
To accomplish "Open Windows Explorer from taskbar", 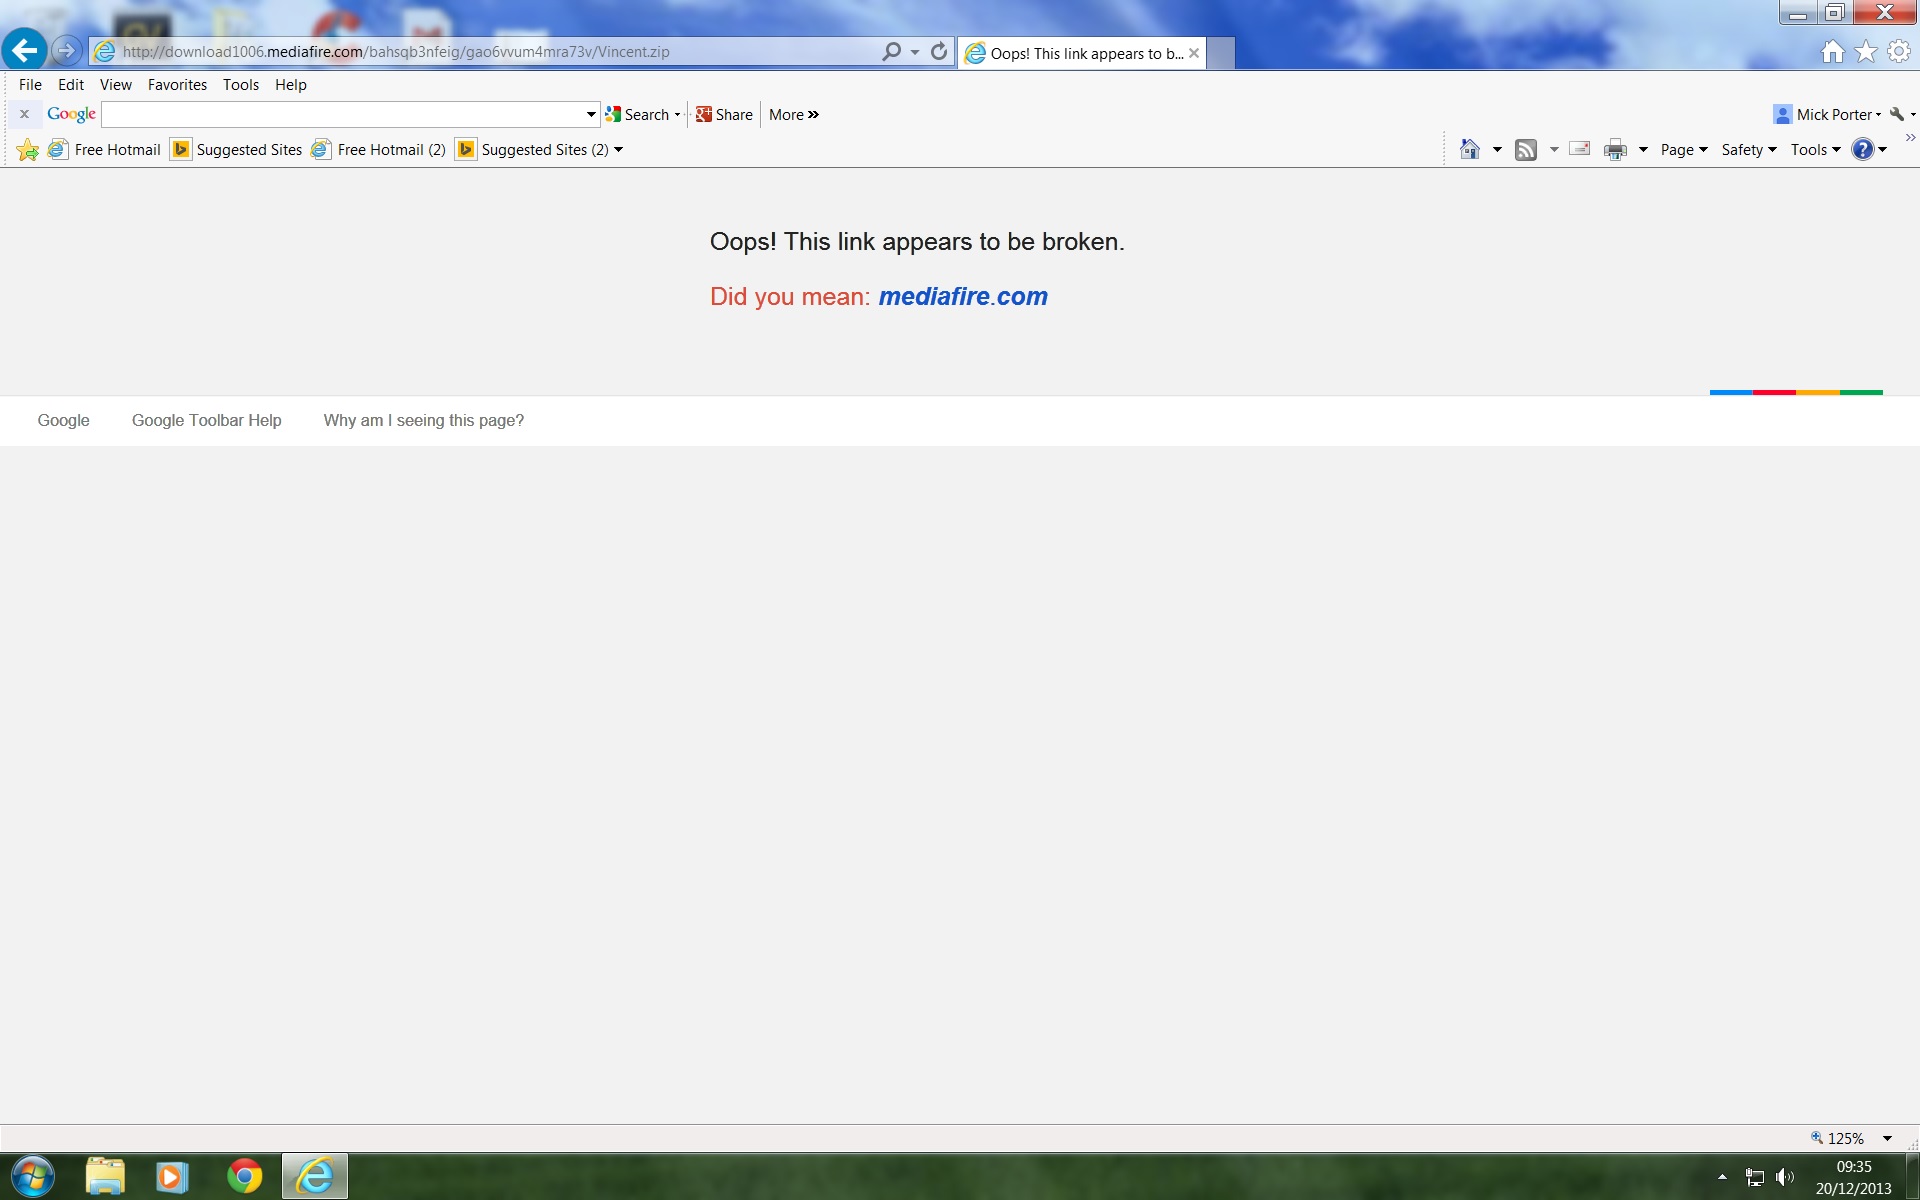I will coord(105,1176).
